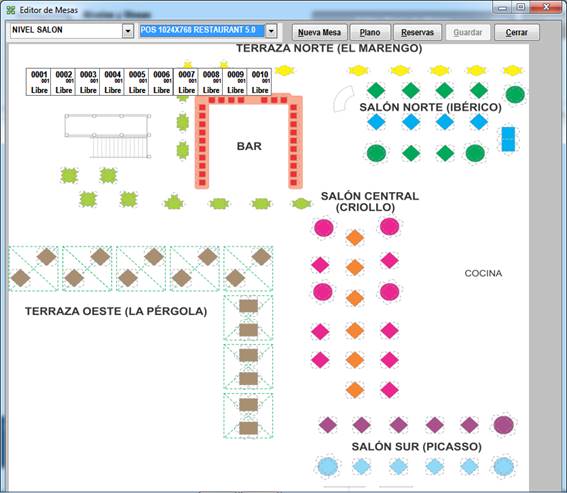567x493 pixels.
Task: Click the Cerrar button
Action: click(516, 33)
